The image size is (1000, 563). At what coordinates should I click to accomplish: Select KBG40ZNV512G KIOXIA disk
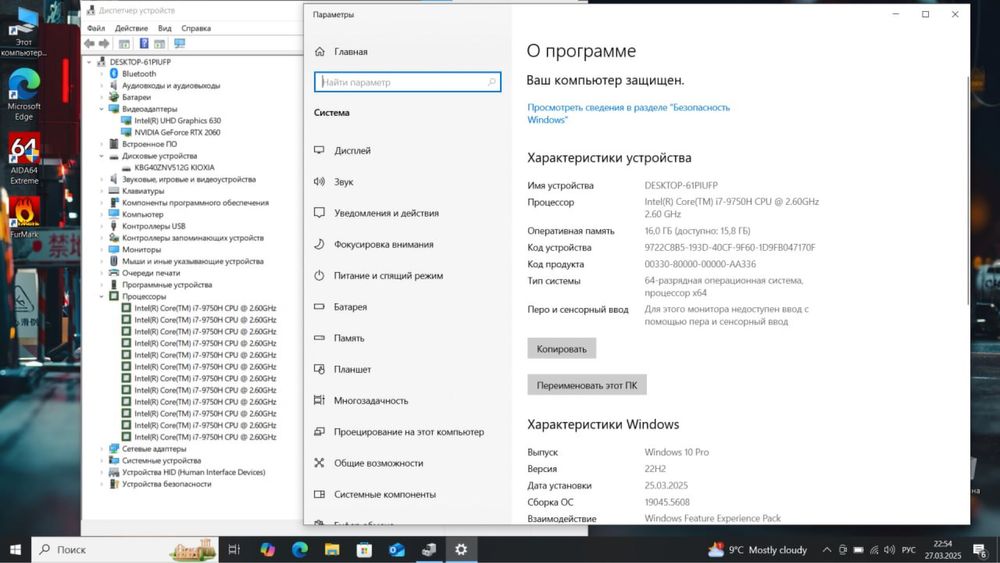pyautogui.click(x=174, y=168)
